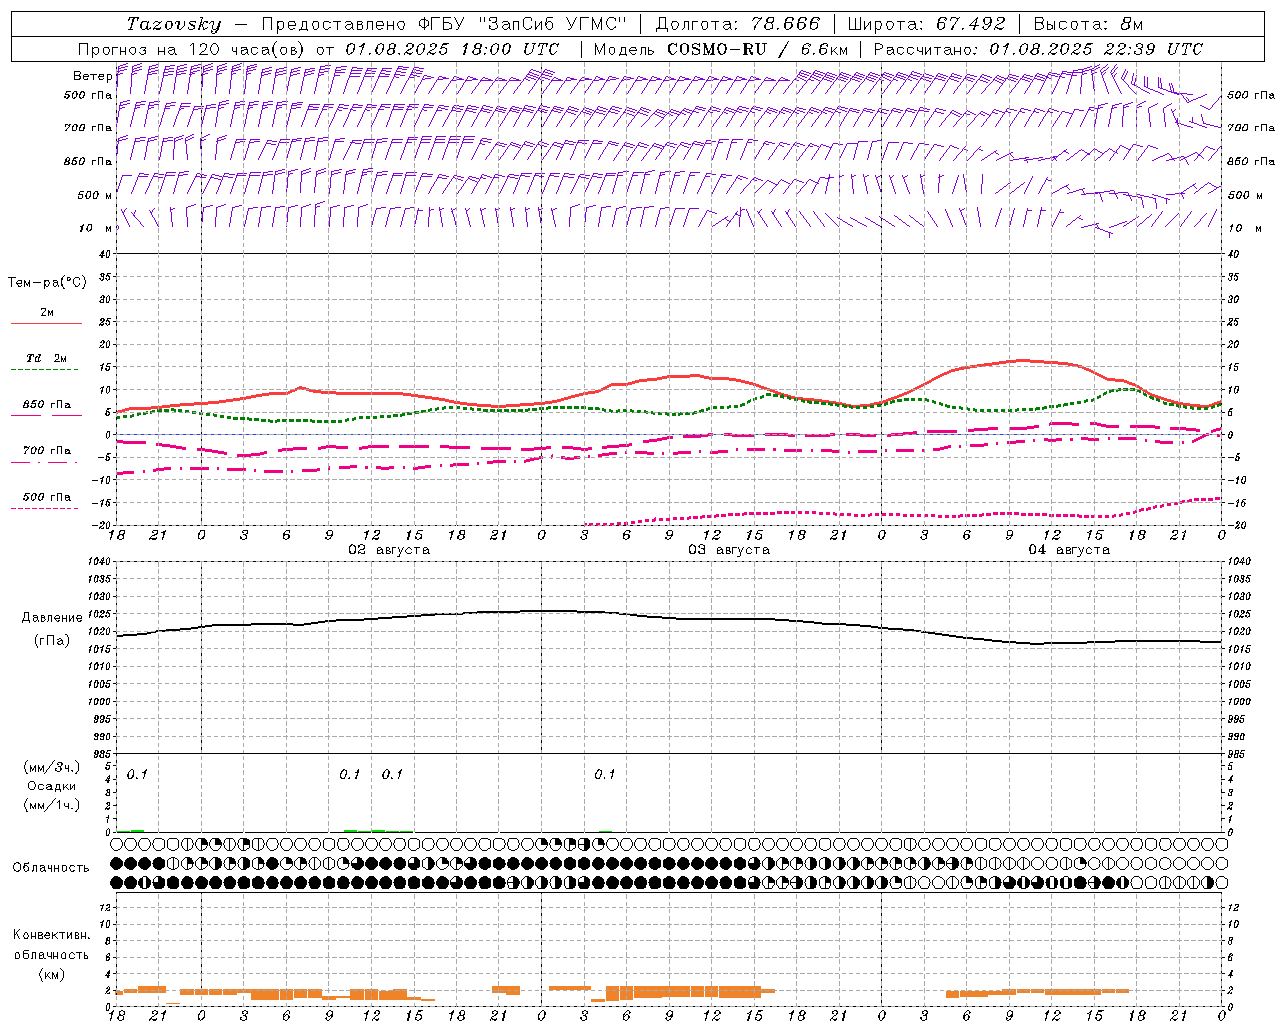This screenshot has height=1024, width=1280.
Task: Click the Td 2м dew point legend label
Action: [x=47, y=358]
